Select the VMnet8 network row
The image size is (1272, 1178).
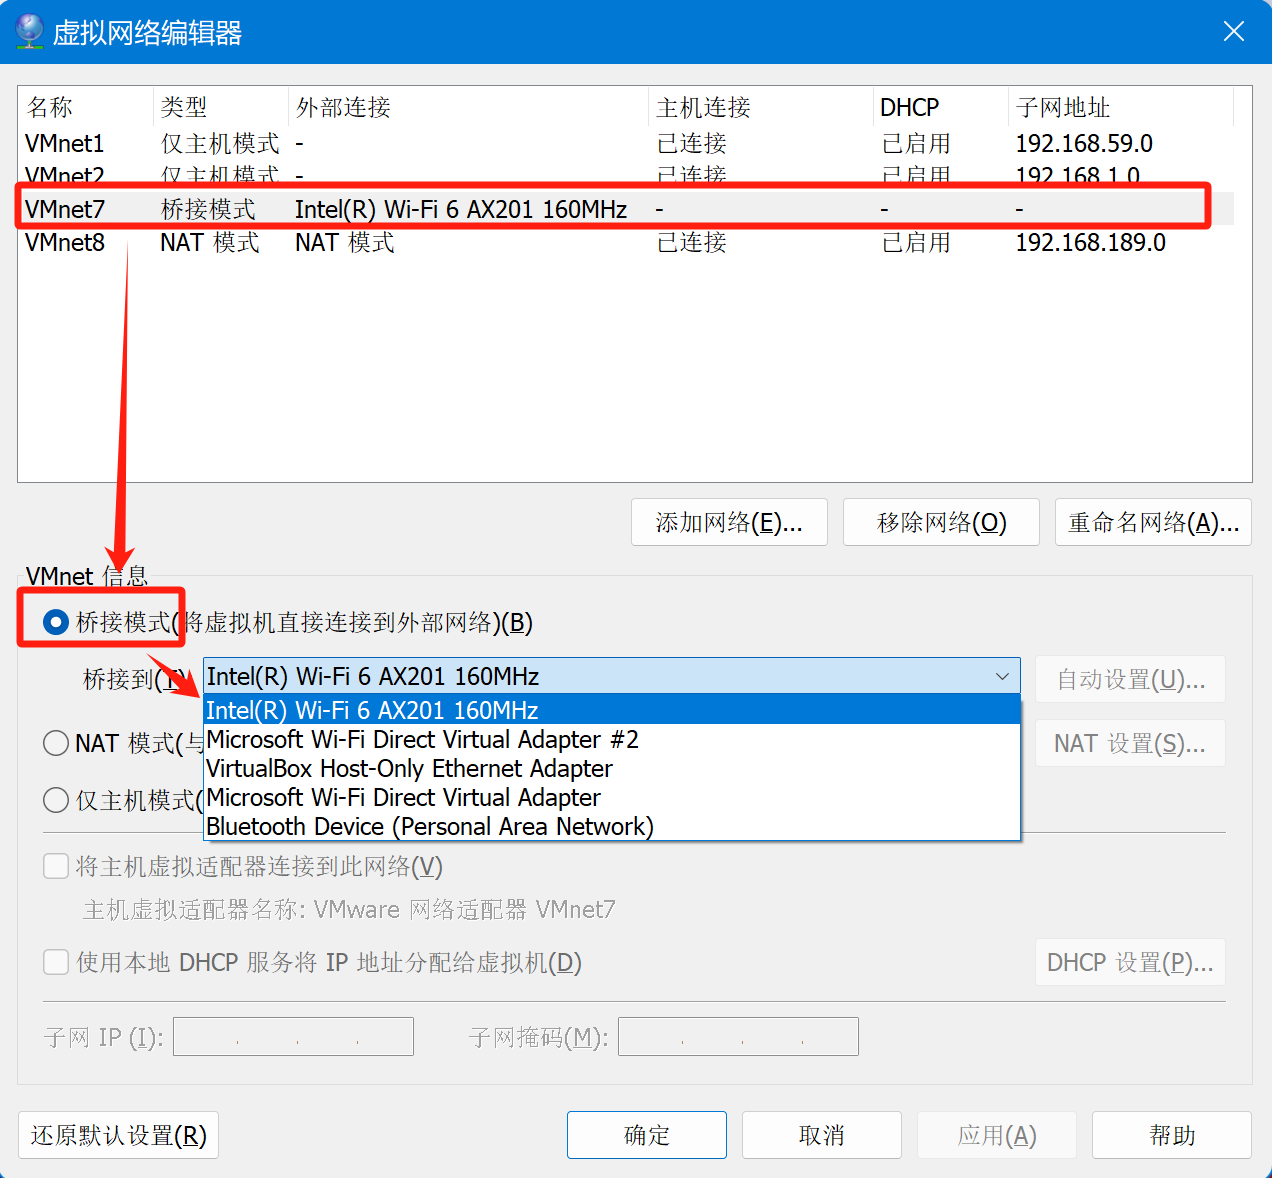(626, 242)
